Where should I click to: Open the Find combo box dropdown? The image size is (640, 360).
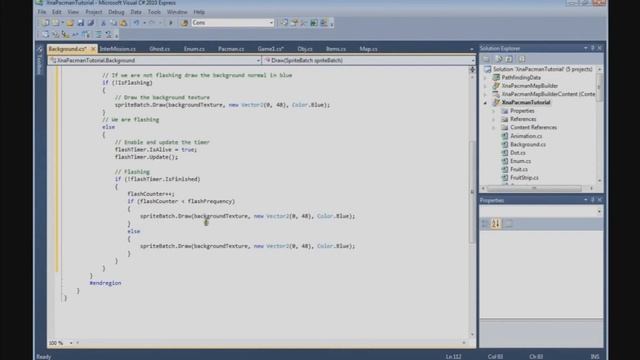271,23
